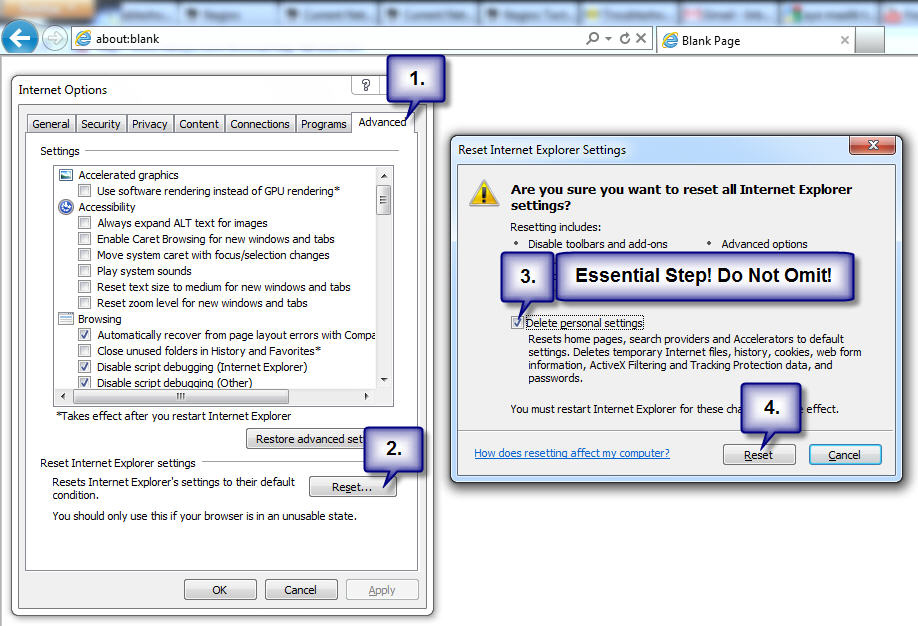Switch to the Programs tab
This screenshot has width=918, height=626.
[324, 124]
